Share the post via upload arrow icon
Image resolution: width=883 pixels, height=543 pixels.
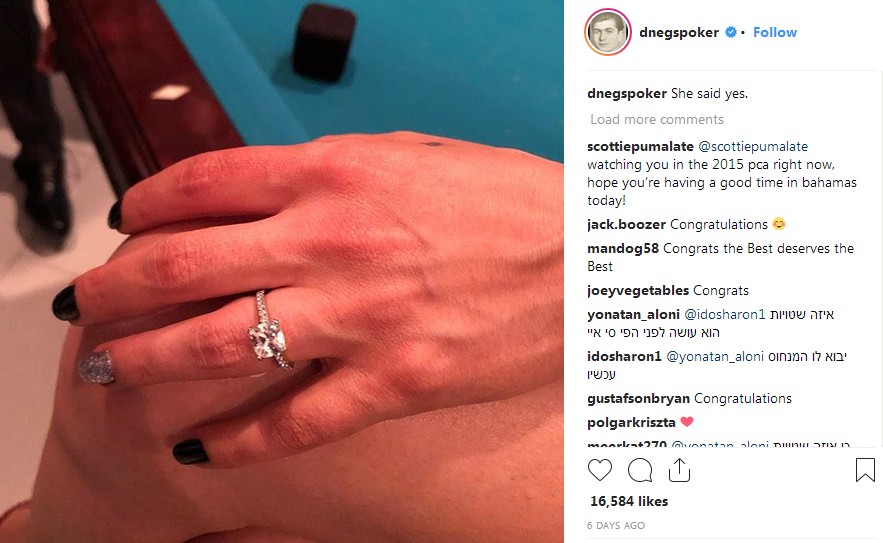click(680, 470)
